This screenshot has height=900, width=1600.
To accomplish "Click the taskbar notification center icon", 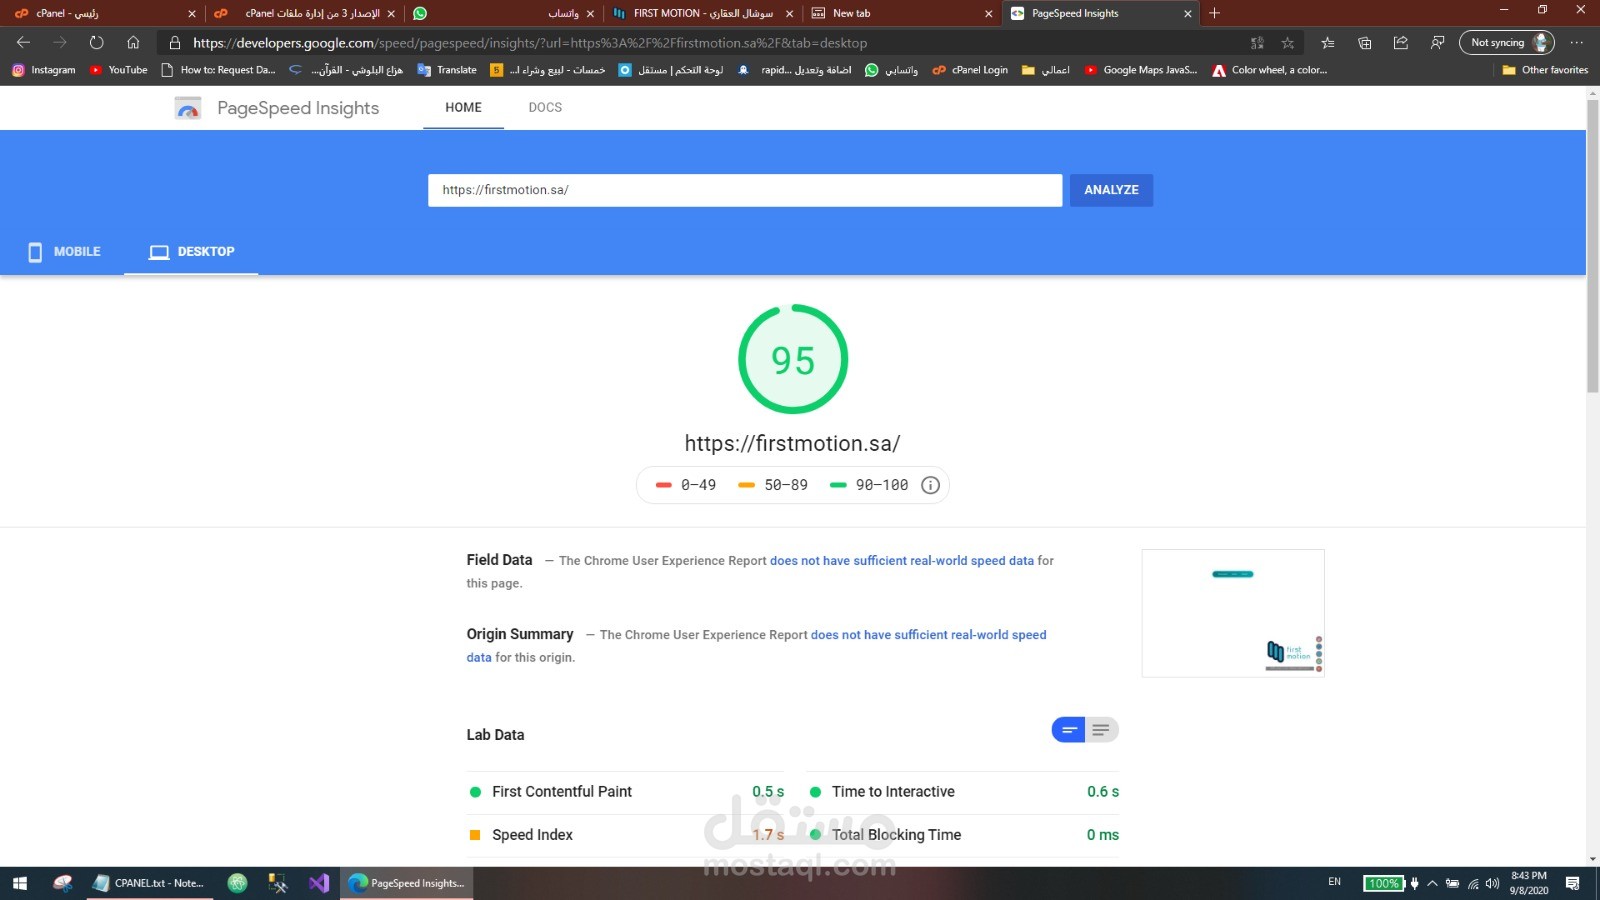I will 1572,883.
